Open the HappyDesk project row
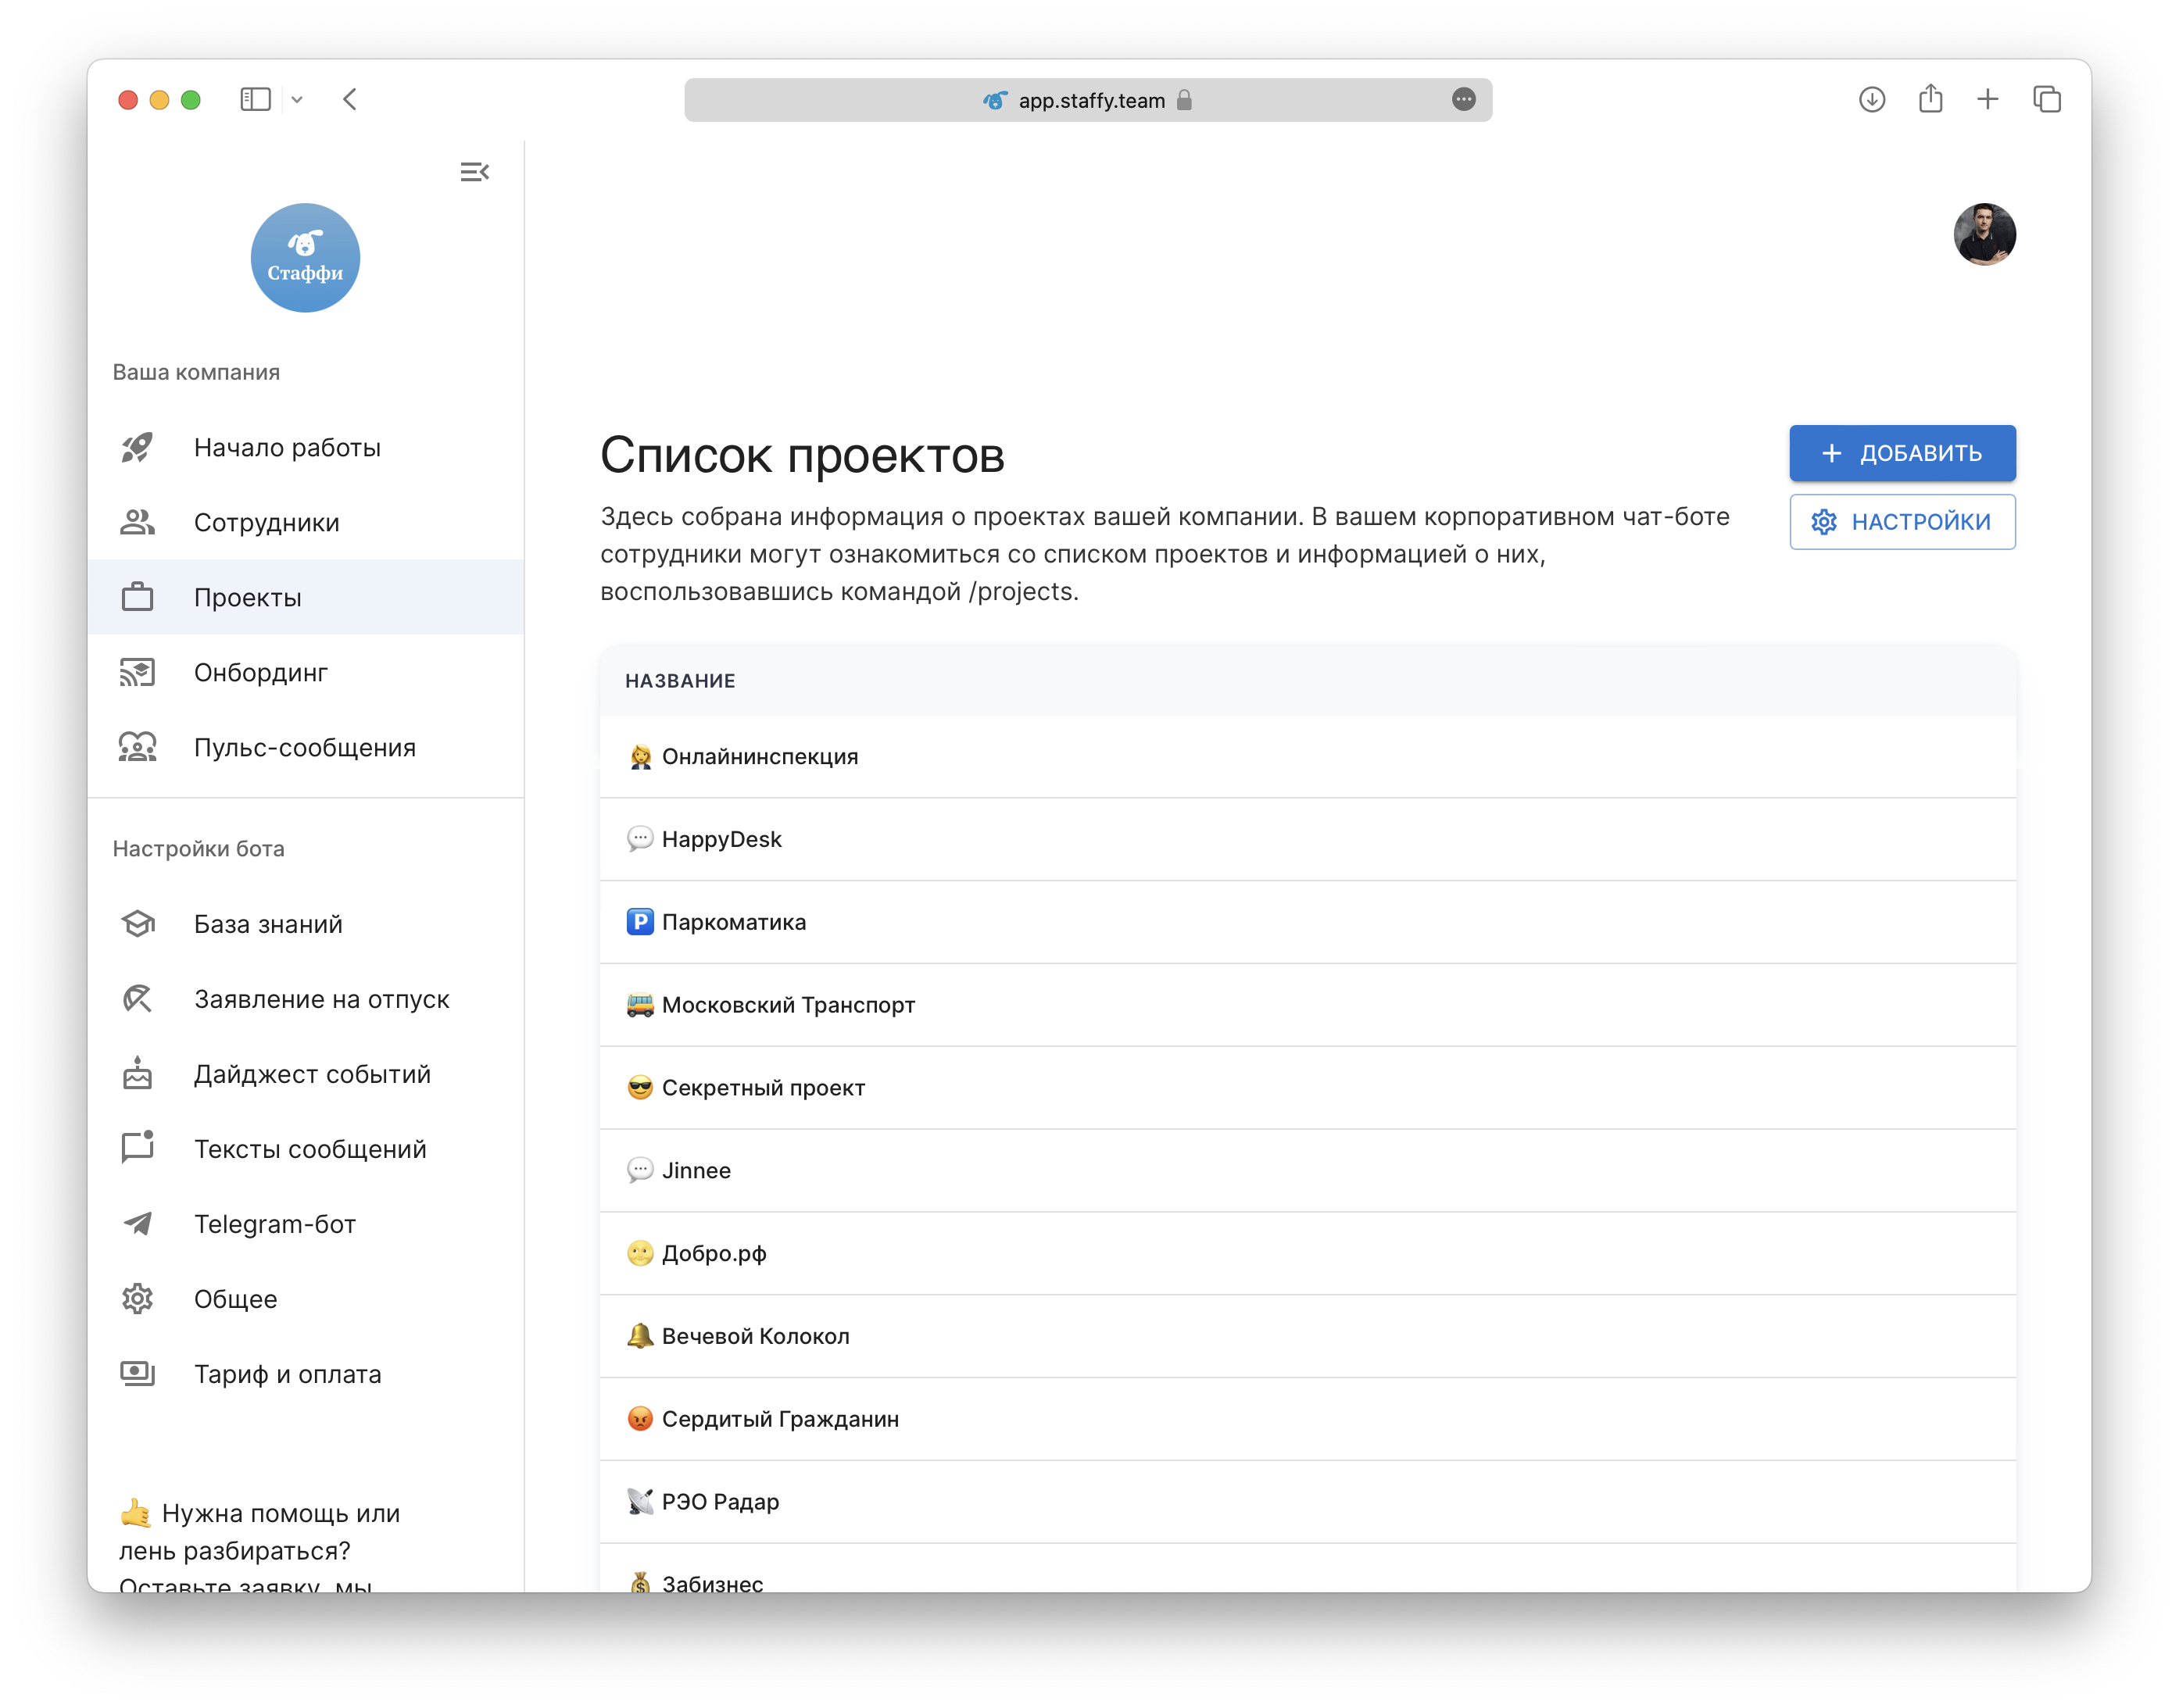Image resolution: width=2179 pixels, height=1708 pixels. [1307, 839]
